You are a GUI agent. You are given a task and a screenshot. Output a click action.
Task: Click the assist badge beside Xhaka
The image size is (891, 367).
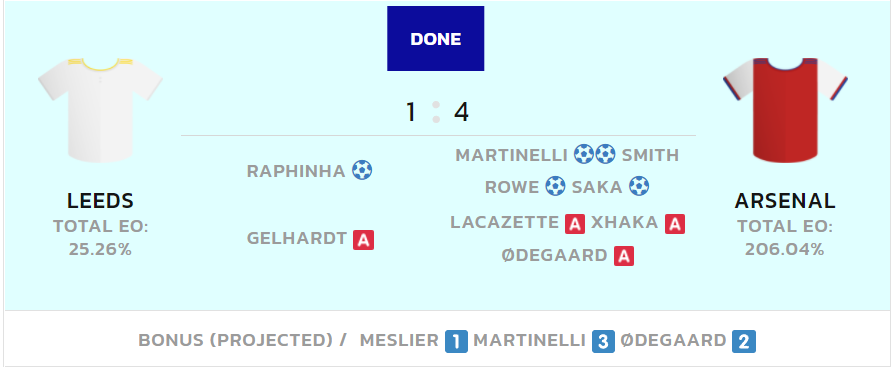pyautogui.click(x=675, y=224)
